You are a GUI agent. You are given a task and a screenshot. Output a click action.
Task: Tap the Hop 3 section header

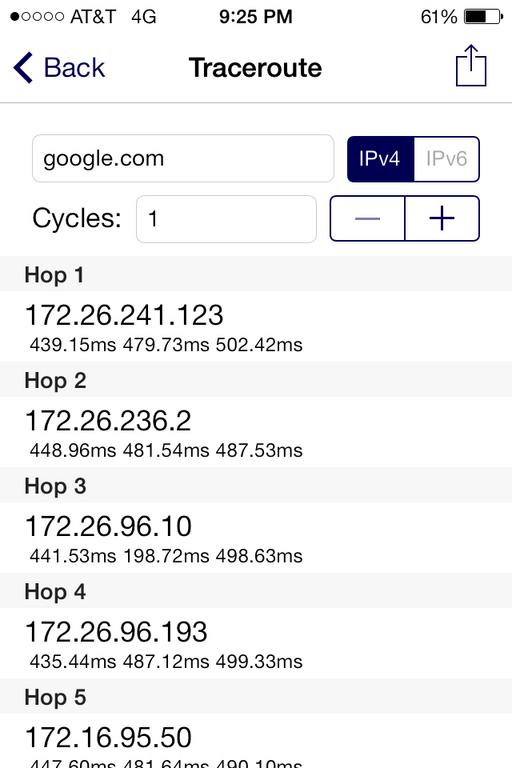[256, 485]
